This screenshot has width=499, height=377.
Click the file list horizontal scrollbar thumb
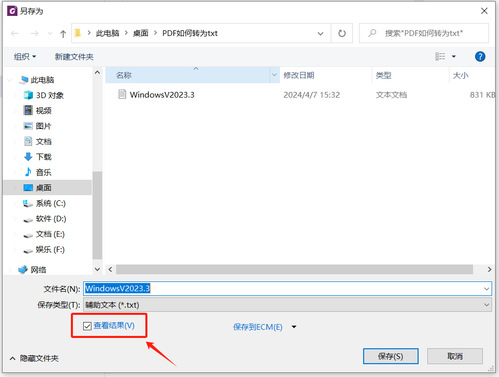click(294, 269)
